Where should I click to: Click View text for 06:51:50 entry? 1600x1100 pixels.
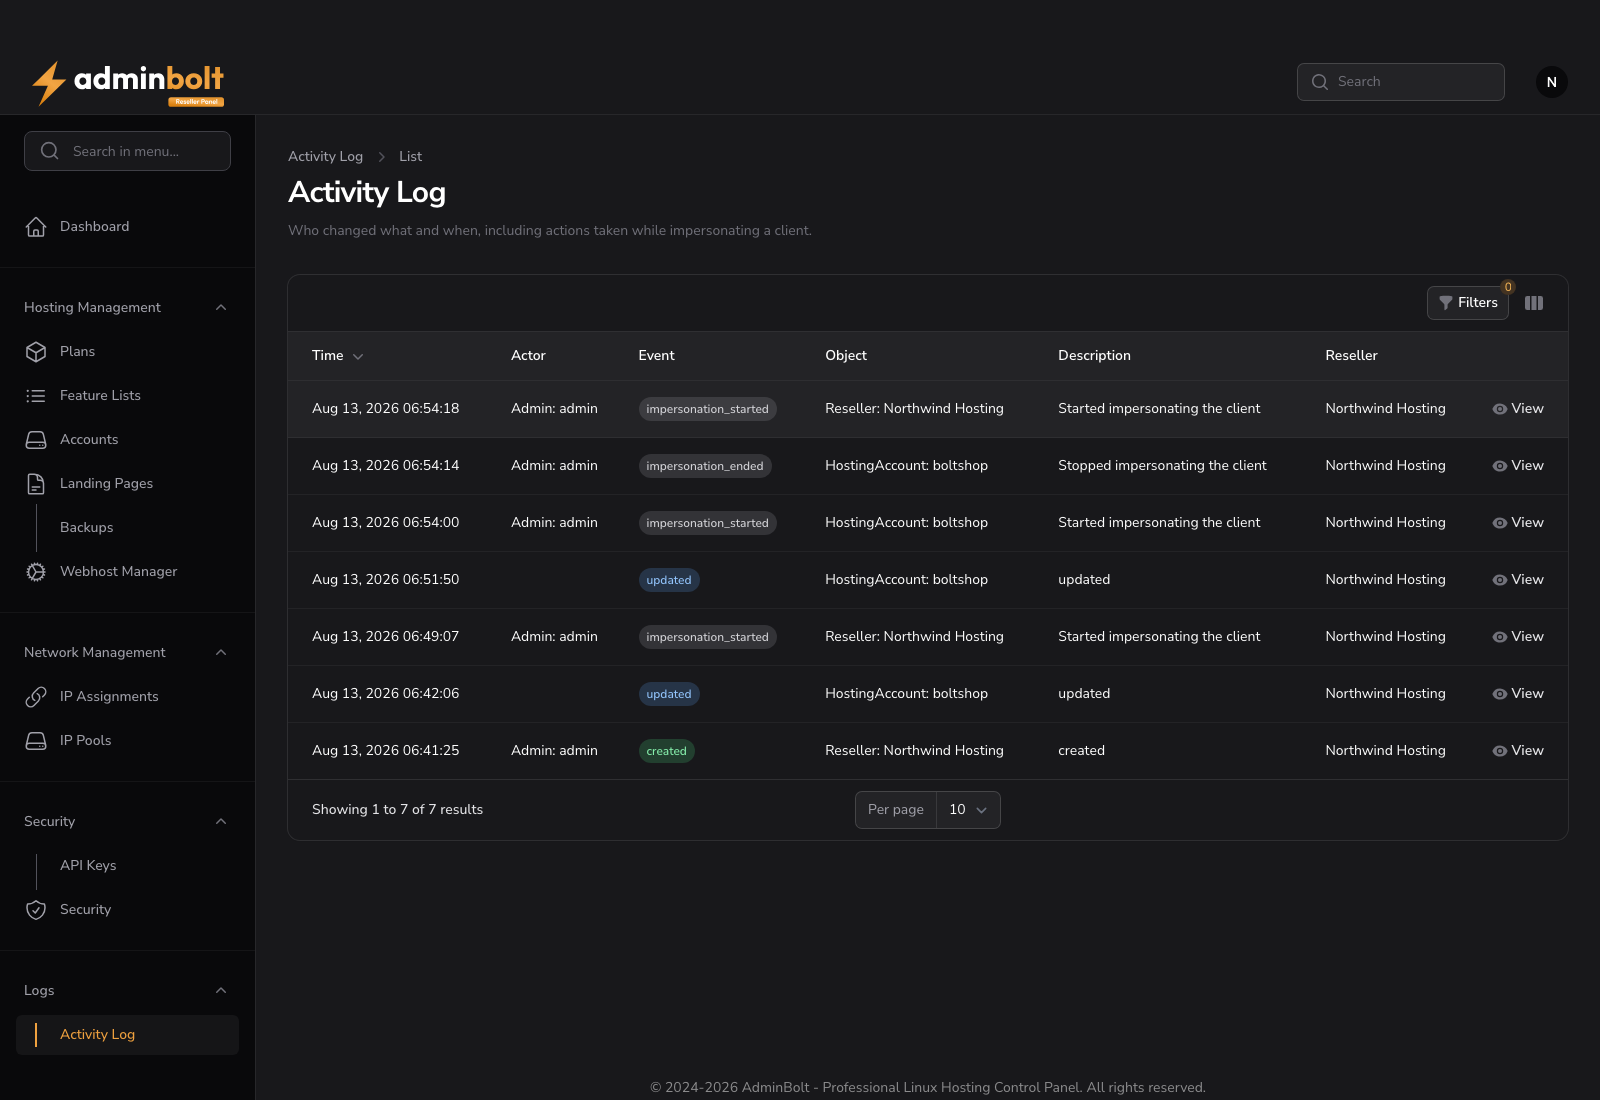(x=1527, y=580)
